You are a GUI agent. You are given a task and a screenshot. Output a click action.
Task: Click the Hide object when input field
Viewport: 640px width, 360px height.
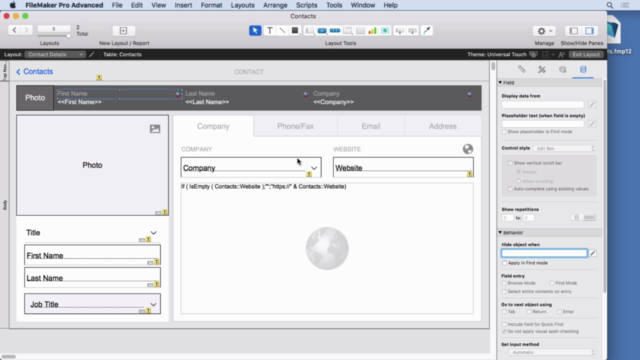[x=544, y=253]
